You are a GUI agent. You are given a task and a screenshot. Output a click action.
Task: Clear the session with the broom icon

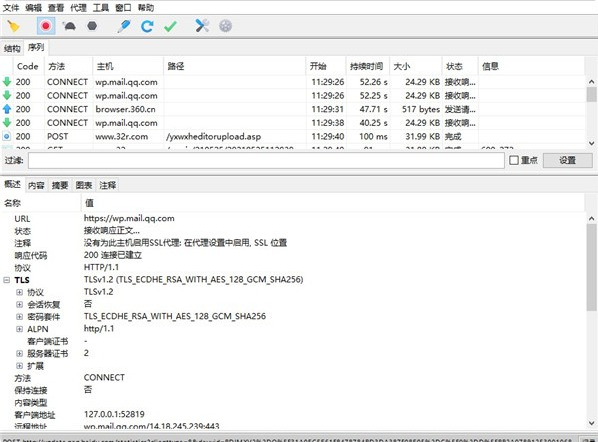(14, 26)
